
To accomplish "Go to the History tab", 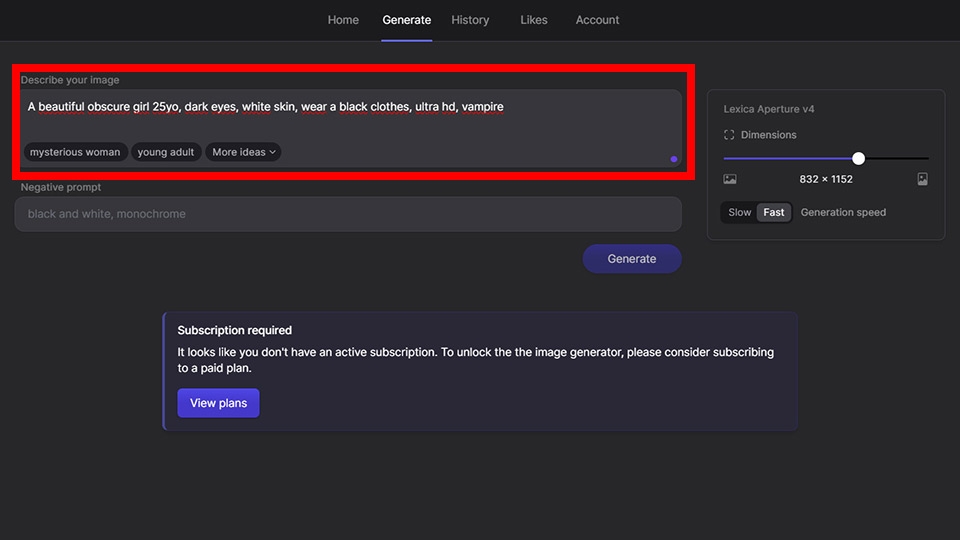I will point(470,20).
